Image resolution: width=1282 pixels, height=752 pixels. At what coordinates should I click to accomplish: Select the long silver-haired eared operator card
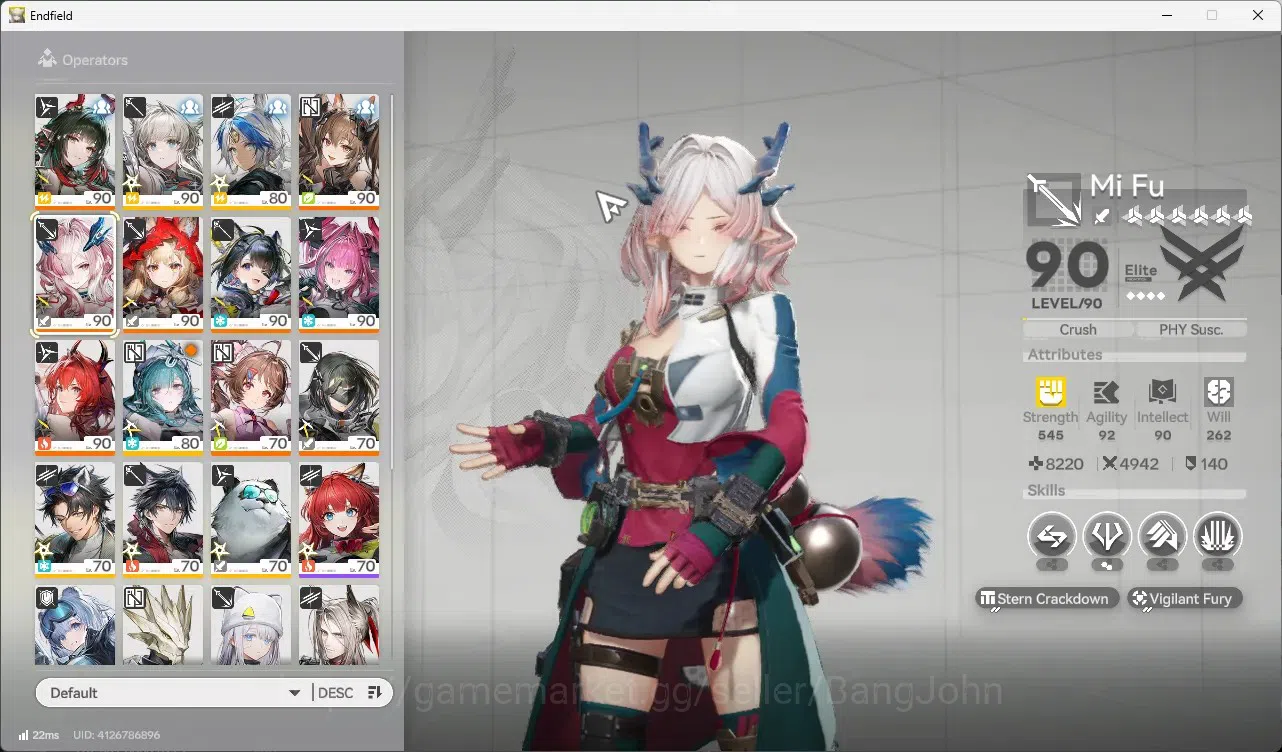pyautogui.click(x=339, y=625)
